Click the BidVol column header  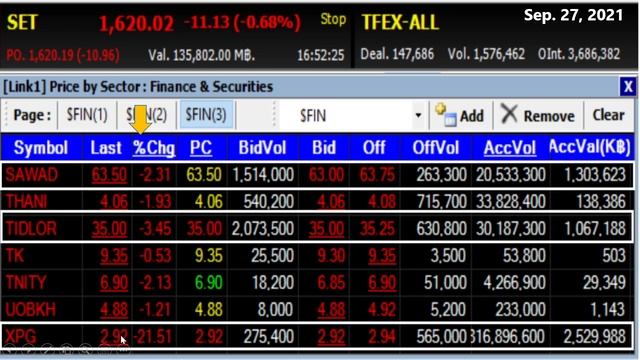click(x=262, y=148)
